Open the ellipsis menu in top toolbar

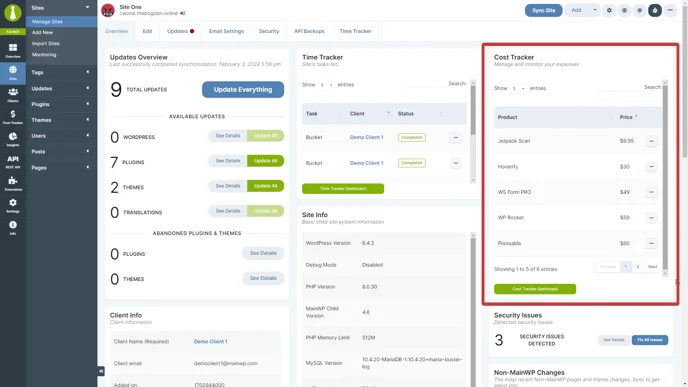(670, 10)
